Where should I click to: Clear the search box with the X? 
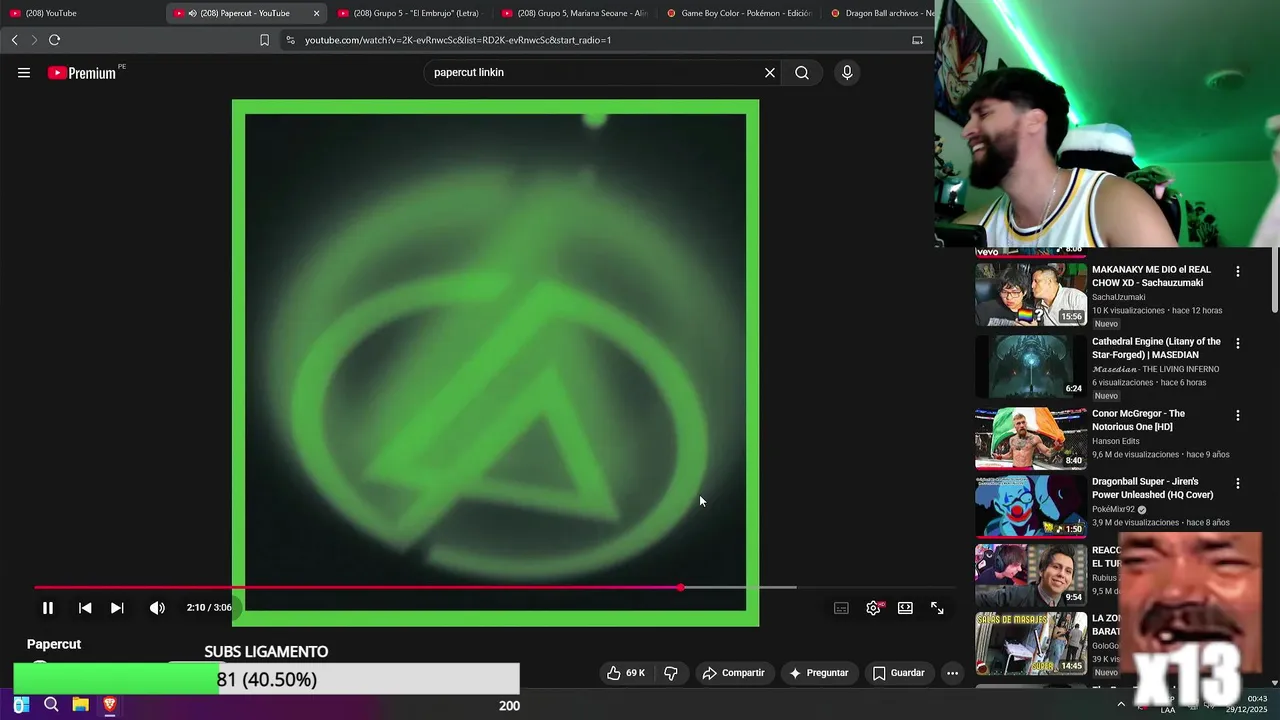(x=770, y=73)
